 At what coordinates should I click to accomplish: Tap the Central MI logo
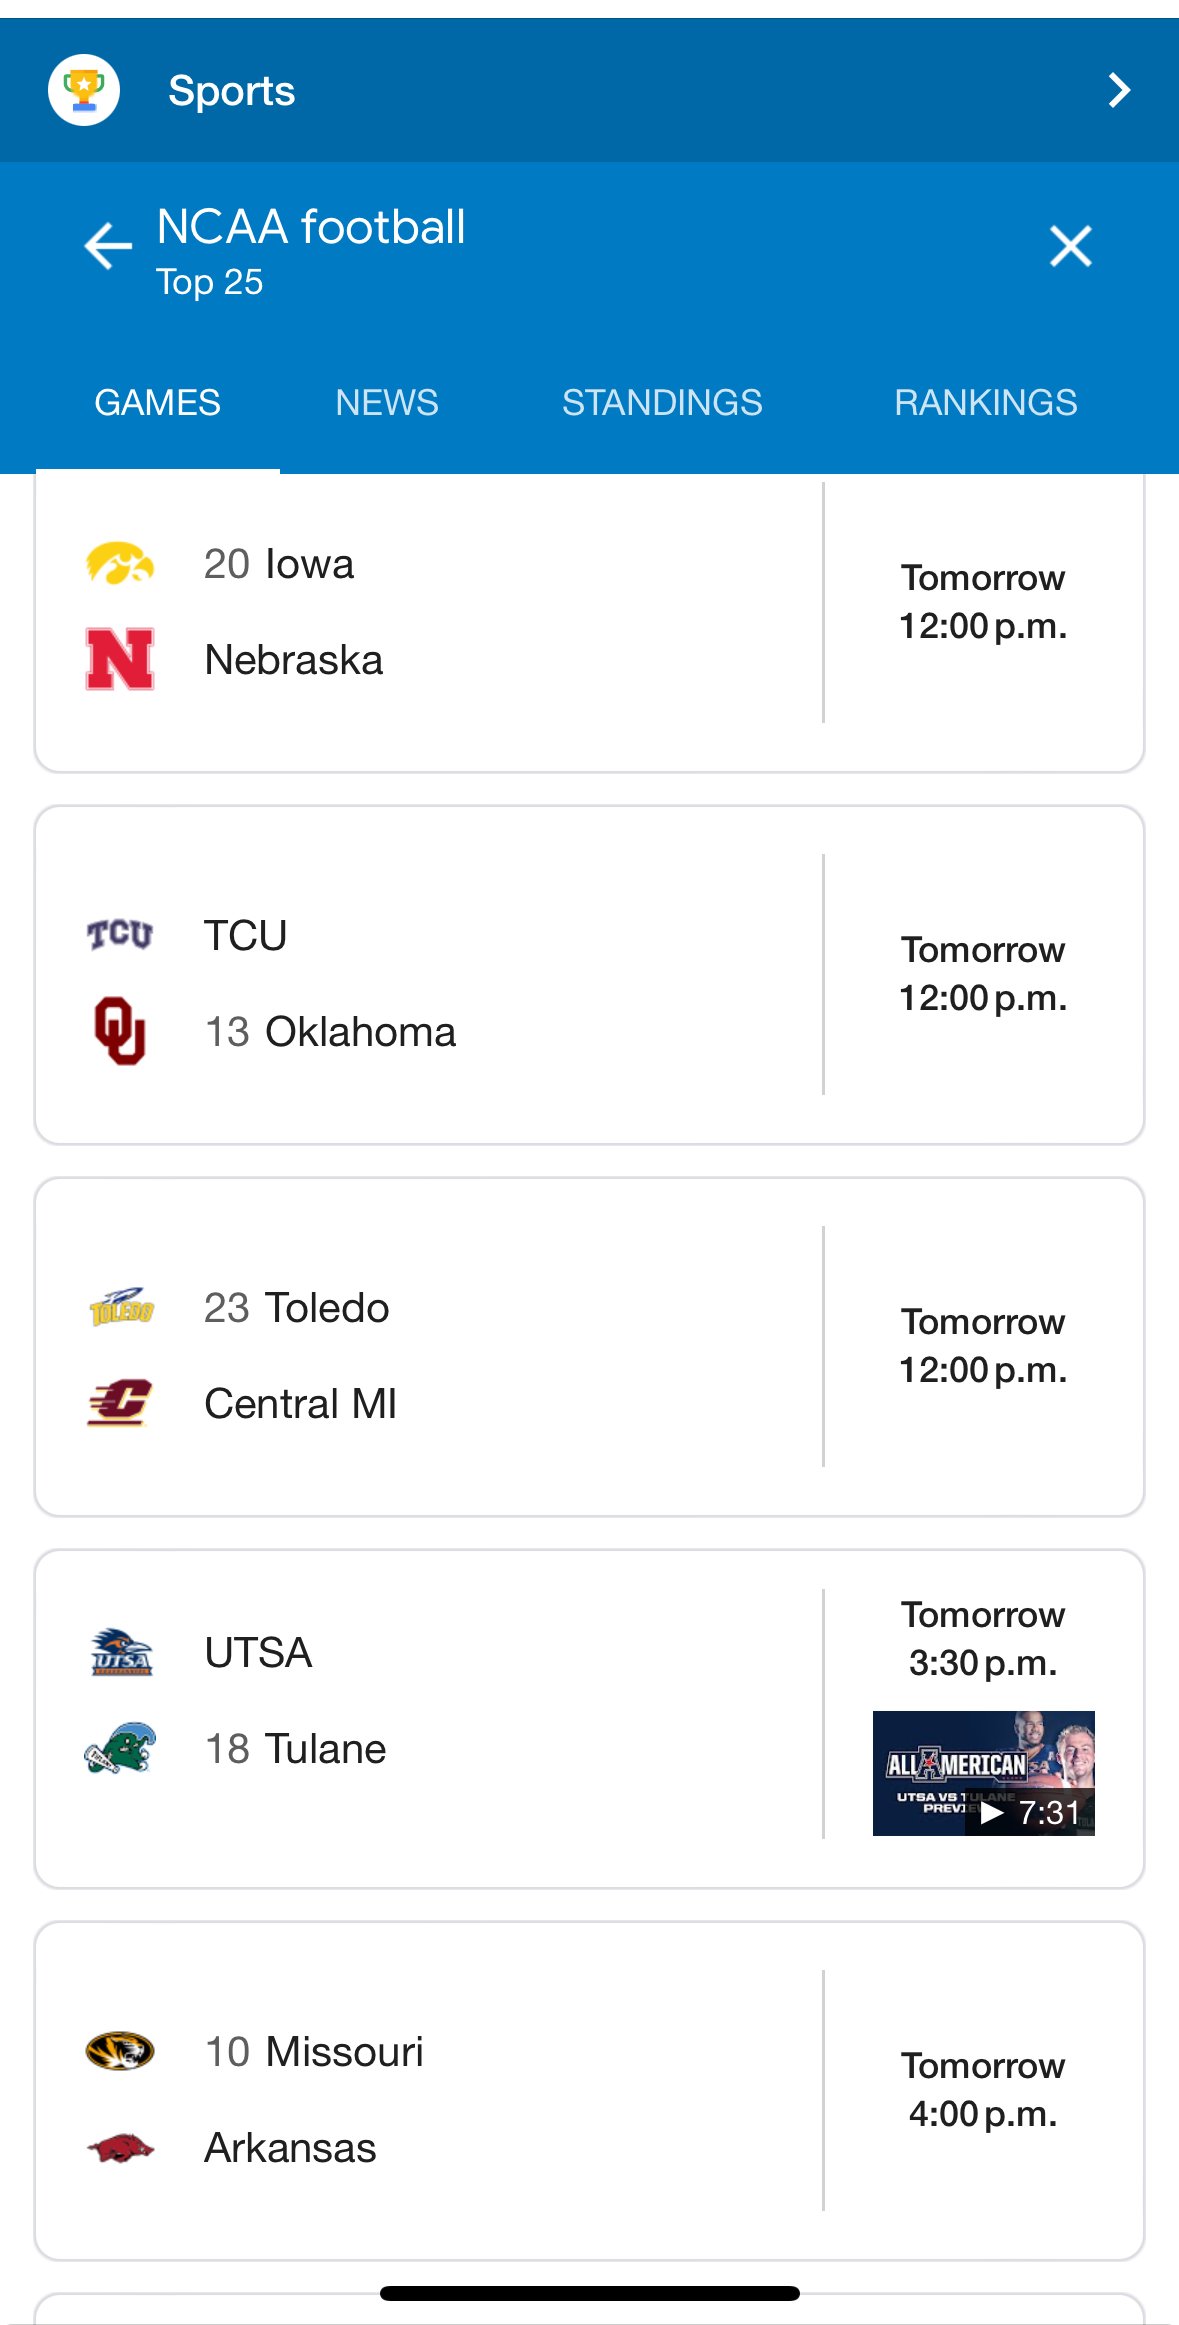[x=120, y=1403]
